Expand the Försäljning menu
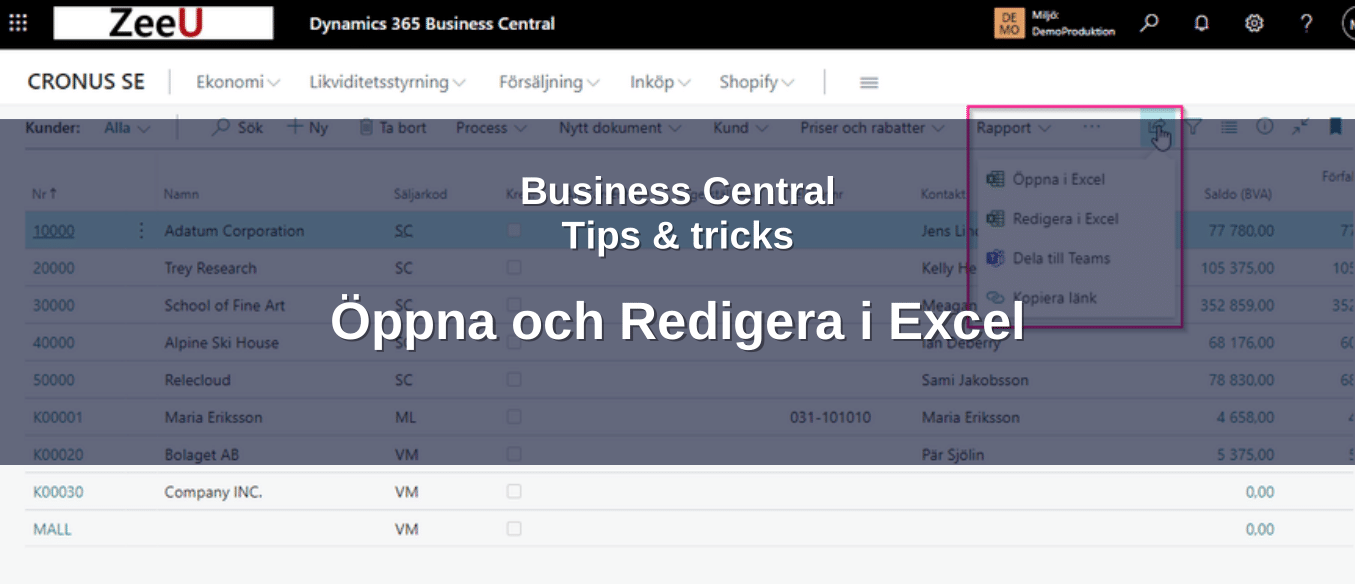1355x584 pixels. pyautogui.click(x=549, y=82)
